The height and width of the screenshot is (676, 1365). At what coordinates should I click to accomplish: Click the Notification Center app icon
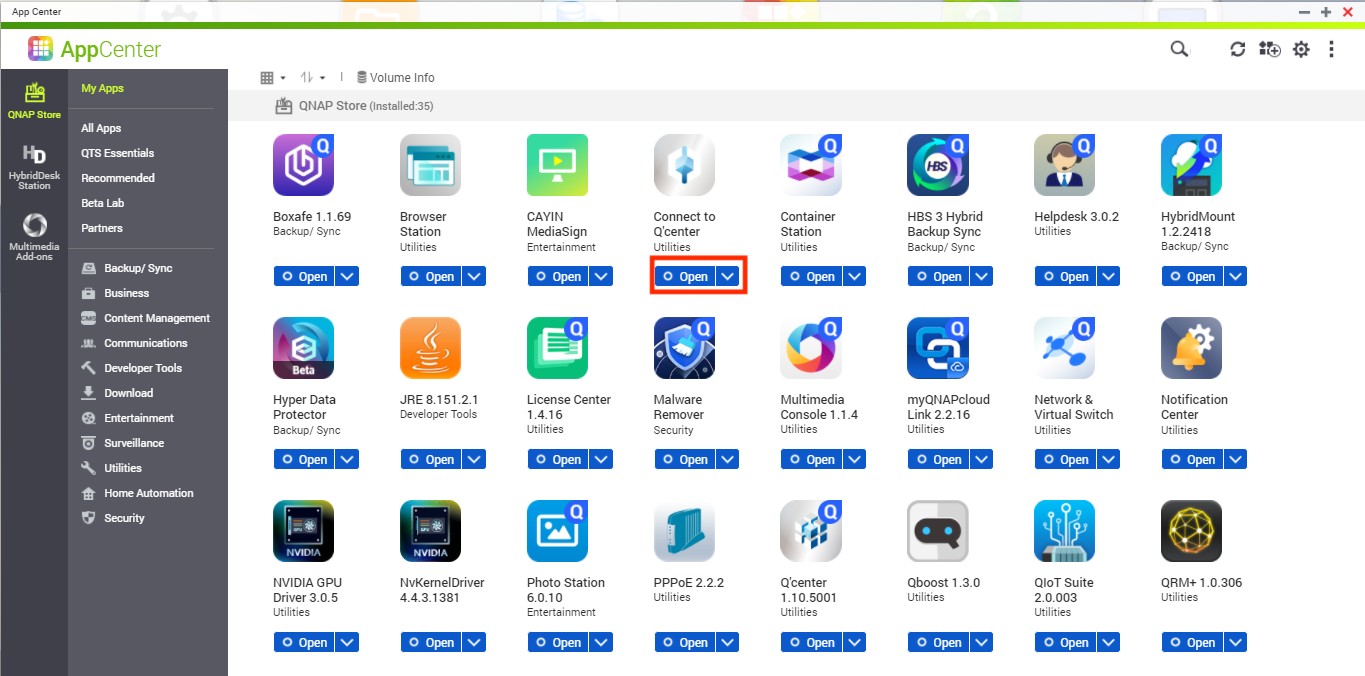pyautogui.click(x=1192, y=348)
